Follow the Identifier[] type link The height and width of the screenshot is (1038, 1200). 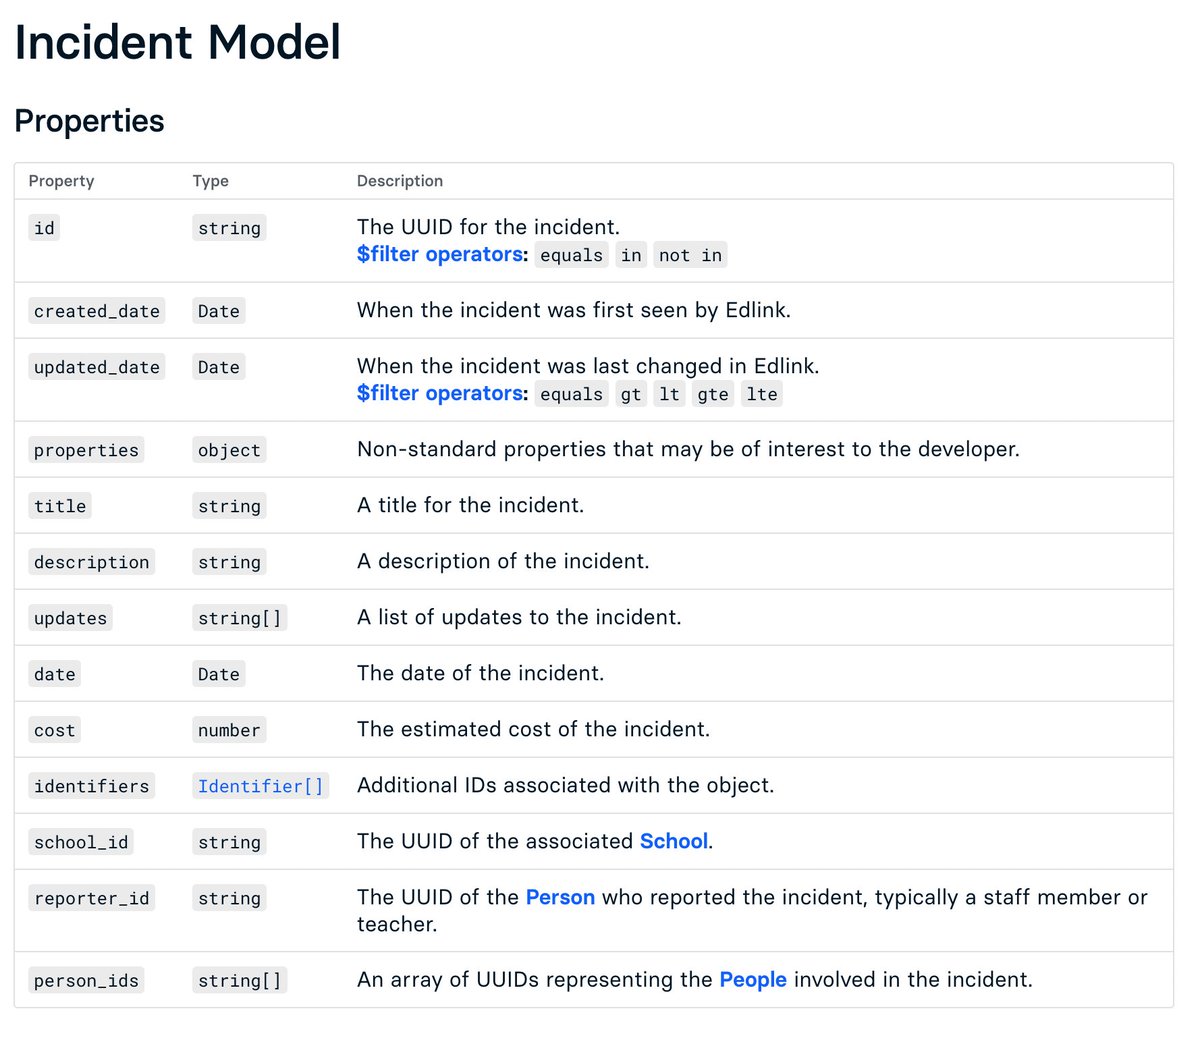[261, 786]
